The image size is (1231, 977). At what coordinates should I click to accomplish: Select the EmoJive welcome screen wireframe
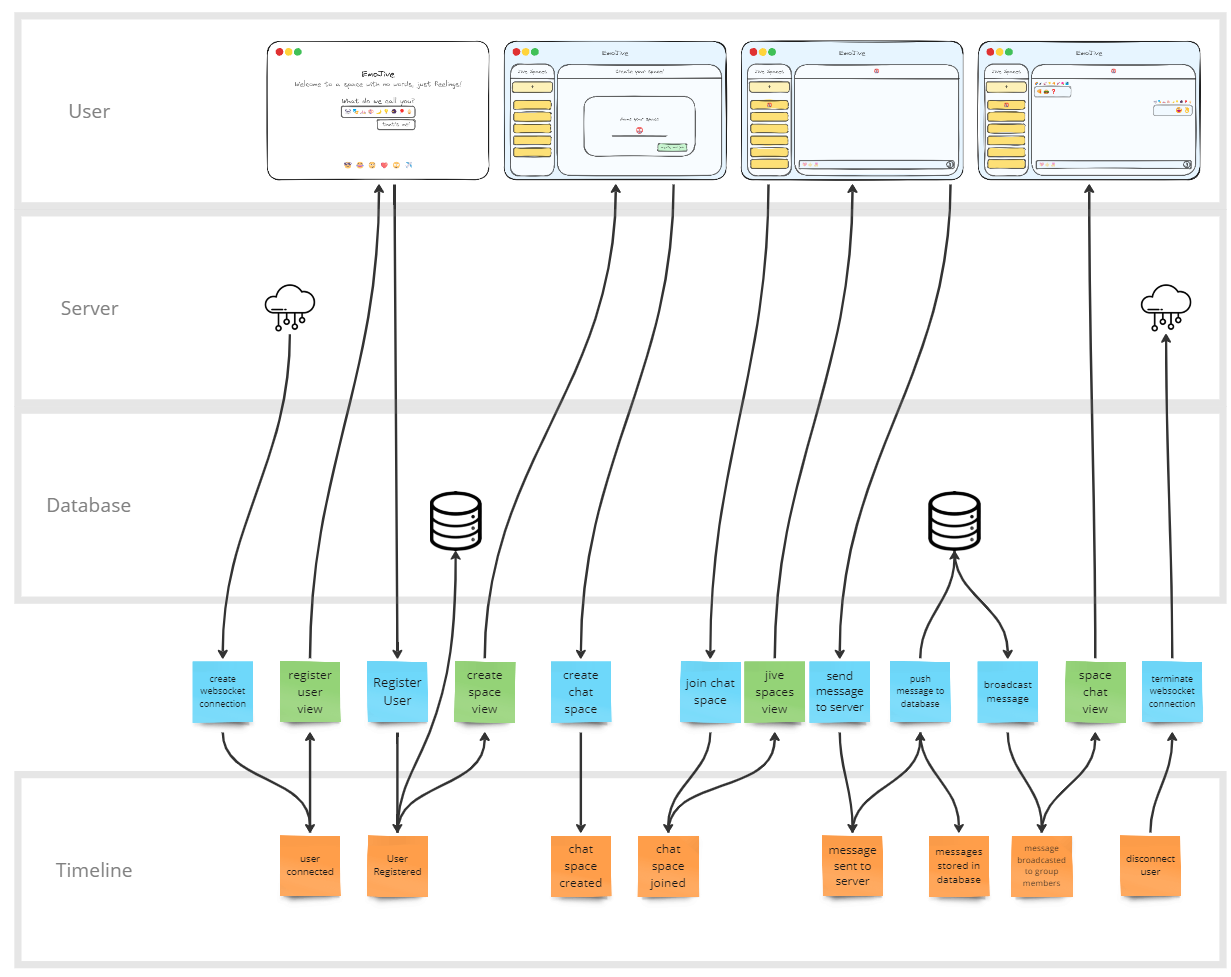click(x=378, y=110)
